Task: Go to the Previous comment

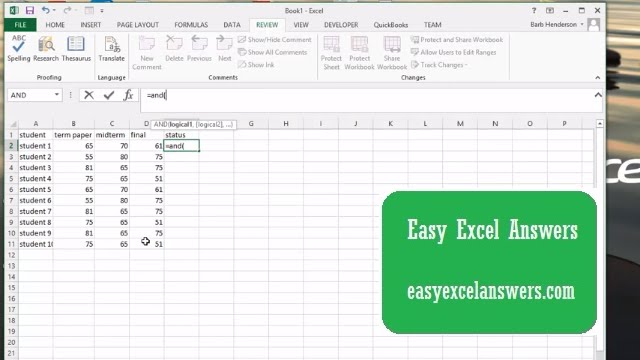Action: (199, 48)
